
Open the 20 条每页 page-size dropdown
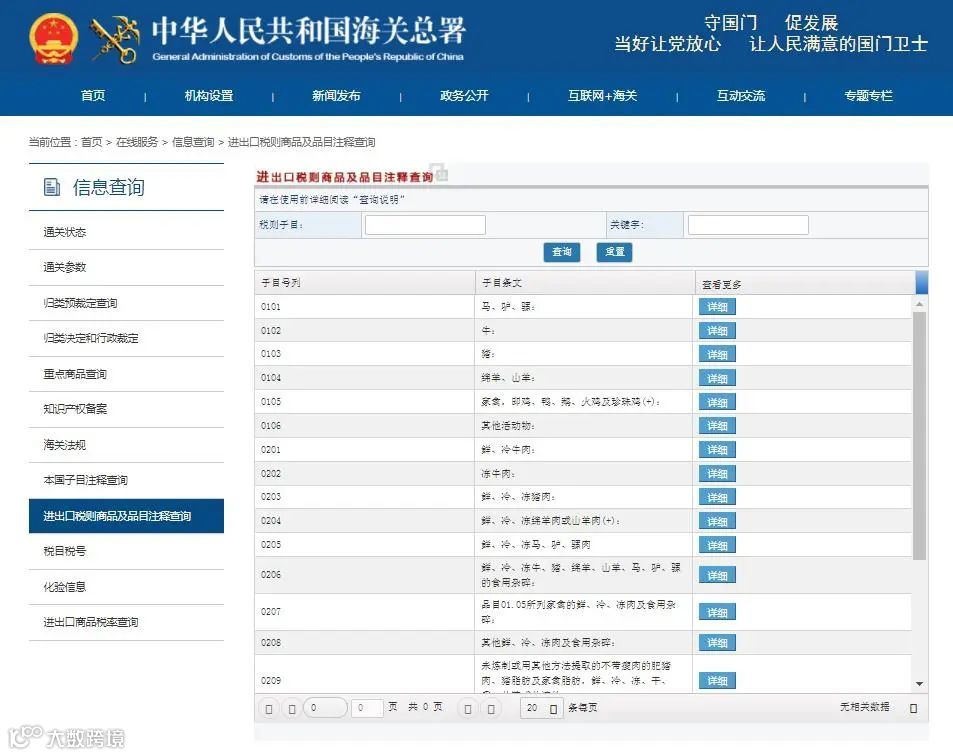coord(541,709)
